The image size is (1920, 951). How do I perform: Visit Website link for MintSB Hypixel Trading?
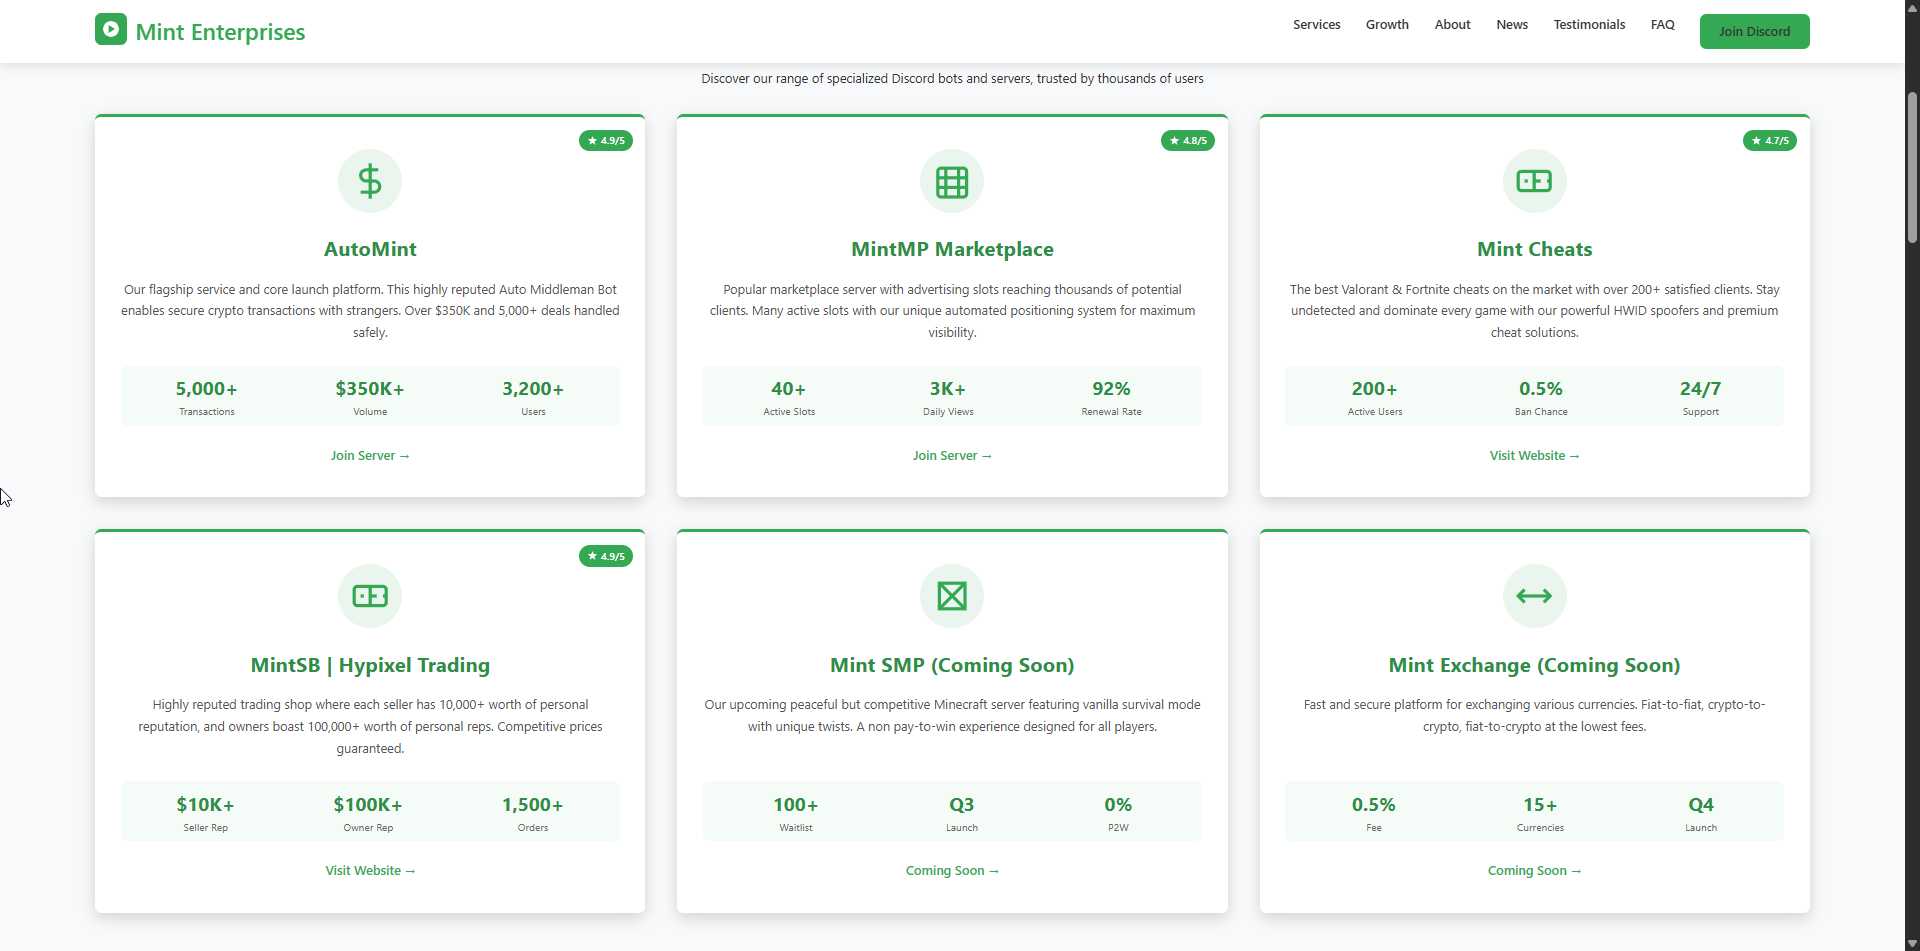pyautogui.click(x=370, y=871)
